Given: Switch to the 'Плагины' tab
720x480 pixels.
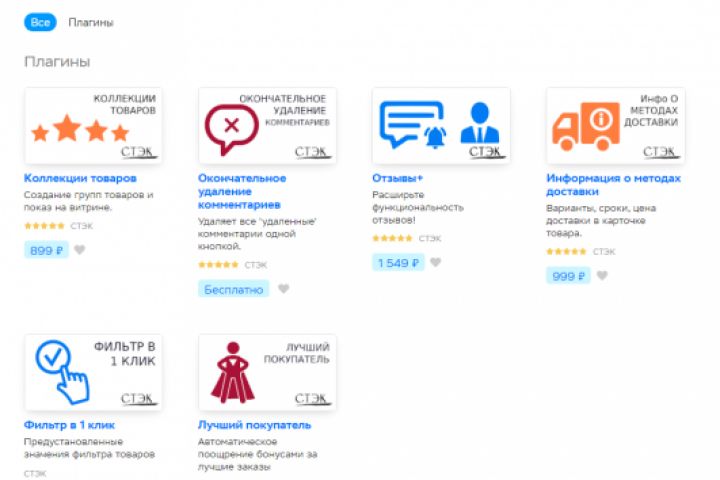Looking at the screenshot, I should 91,22.
